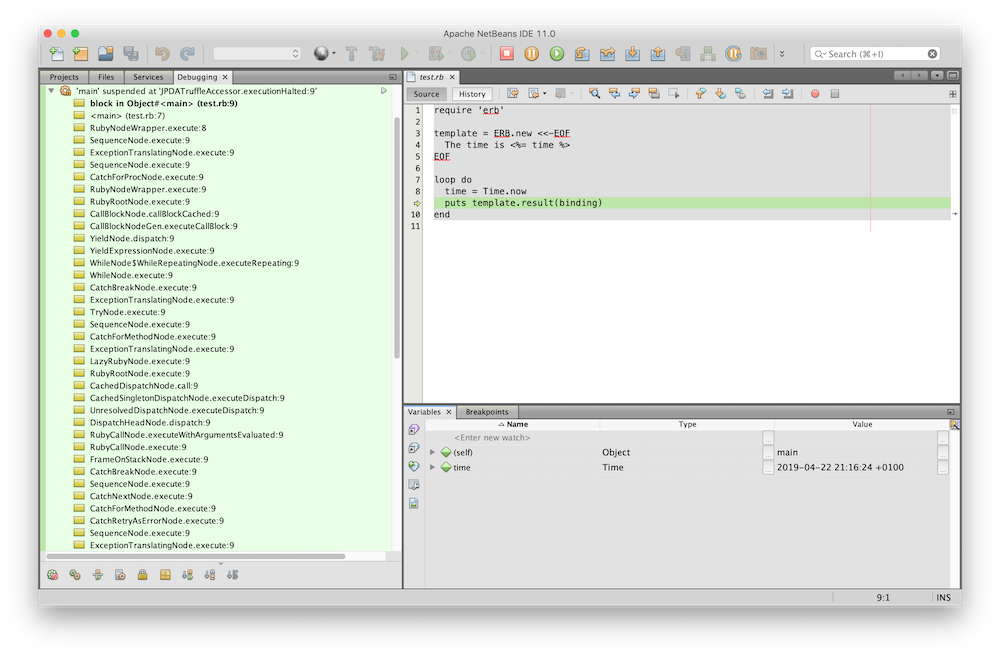Continue execution with the green play button
Viewport: 1000px width, 656px height.
pos(557,54)
